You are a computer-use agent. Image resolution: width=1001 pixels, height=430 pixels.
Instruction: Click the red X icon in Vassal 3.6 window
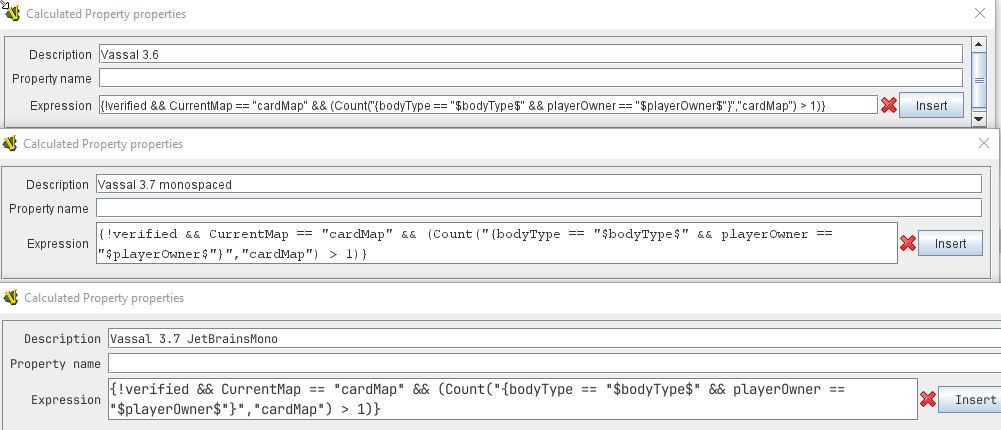[x=889, y=105]
